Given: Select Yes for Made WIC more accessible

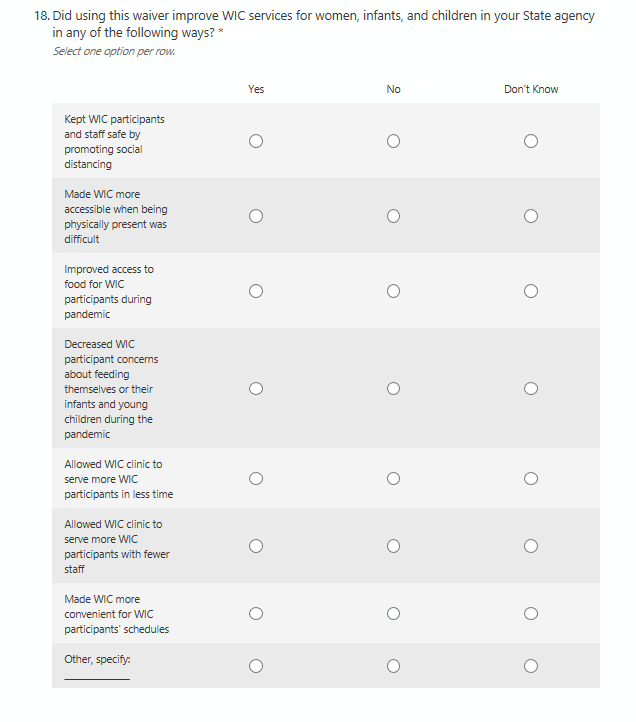Looking at the screenshot, I should (x=256, y=216).
